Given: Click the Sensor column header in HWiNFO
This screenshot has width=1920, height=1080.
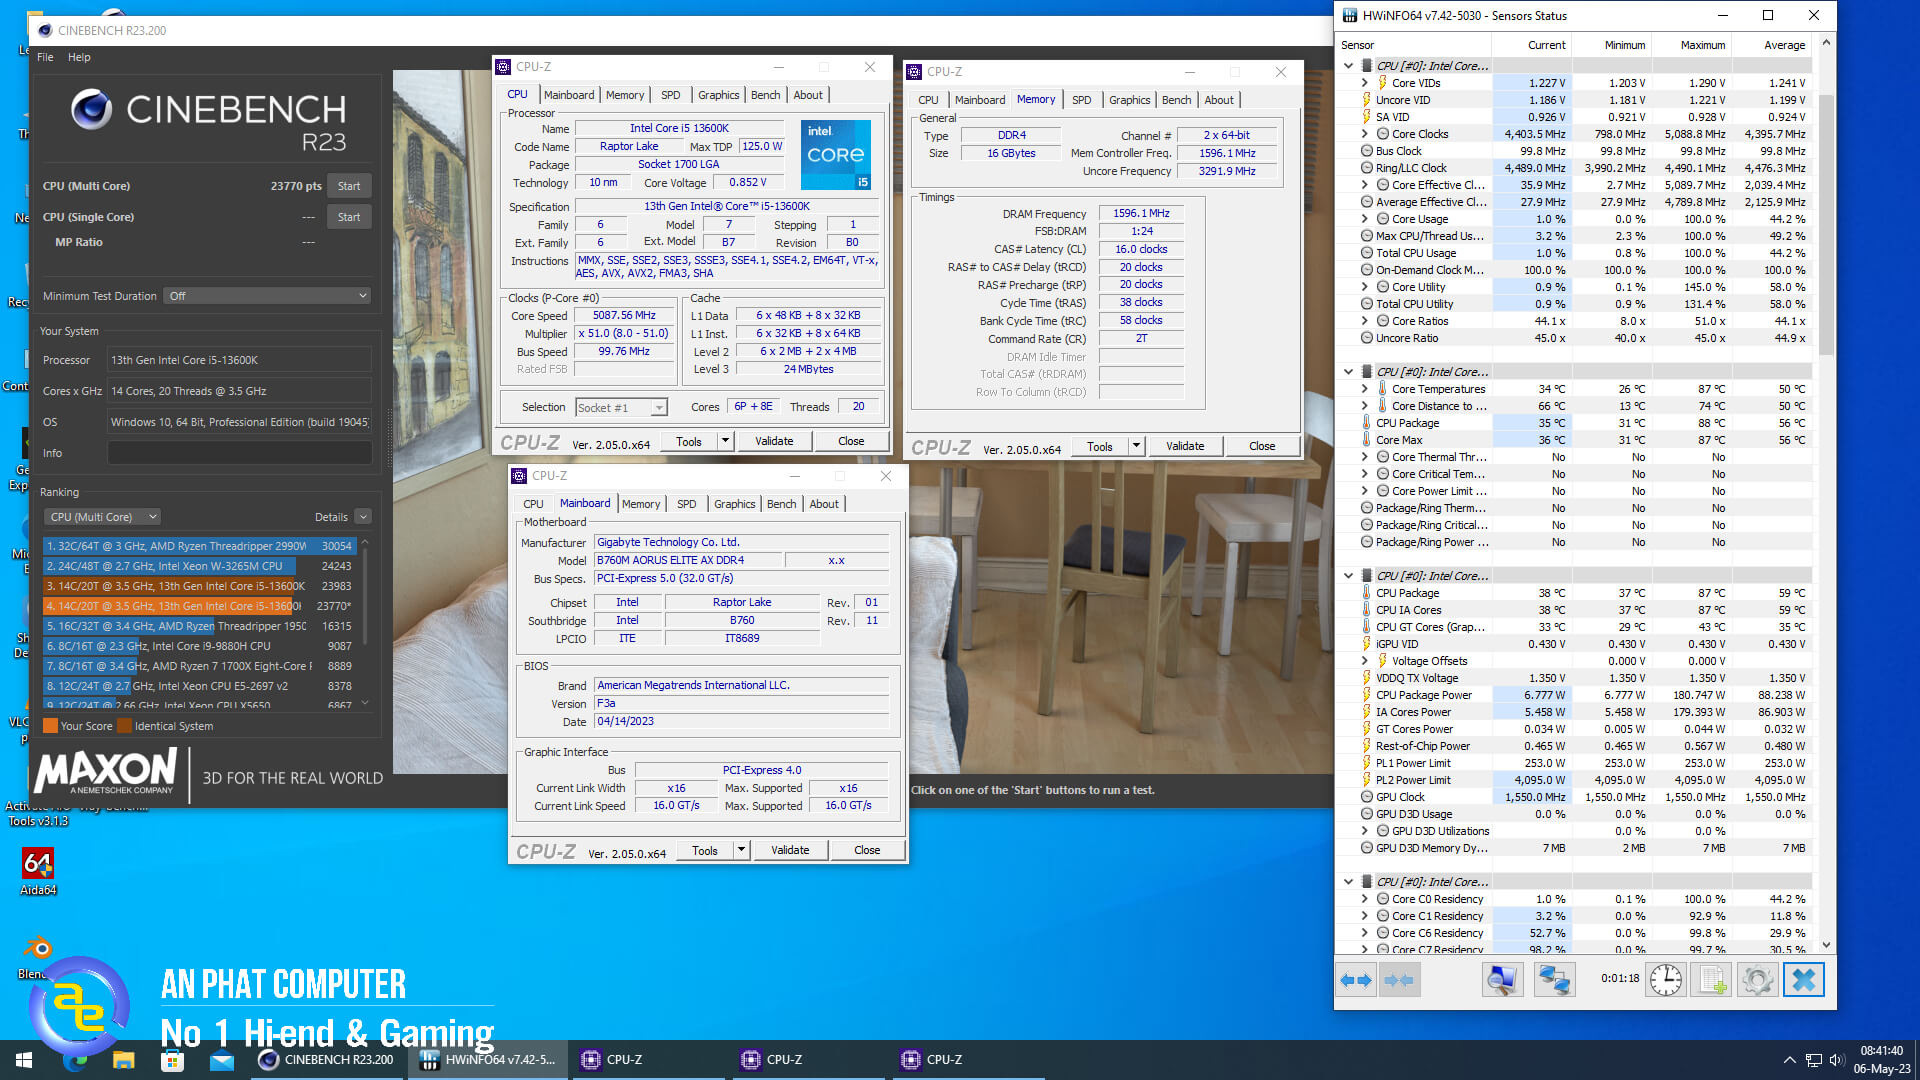Looking at the screenshot, I should click(1414, 45).
